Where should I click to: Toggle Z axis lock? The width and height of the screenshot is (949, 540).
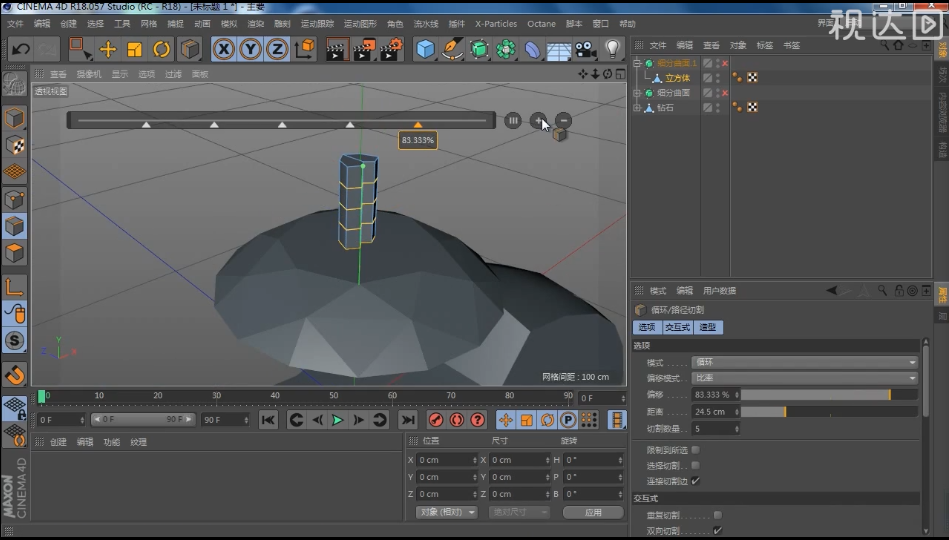tap(277, 49)
